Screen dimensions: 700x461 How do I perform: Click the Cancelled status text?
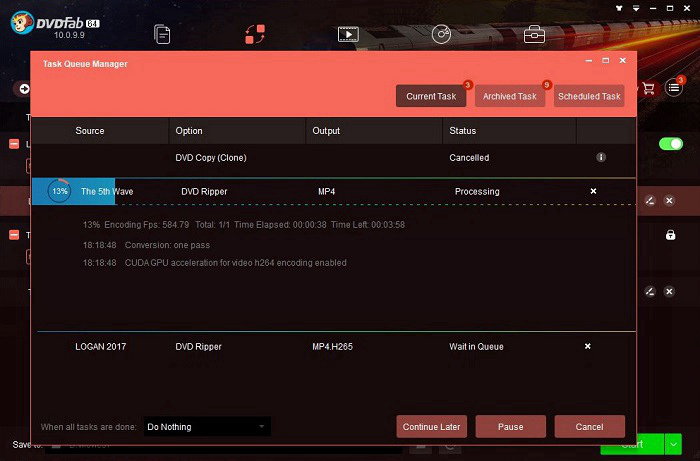pos(469,158)
